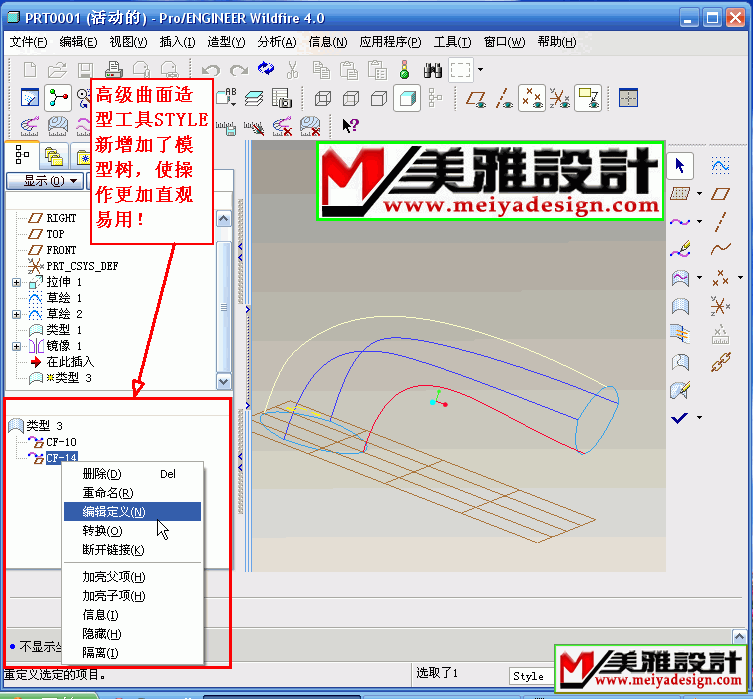Click the chain link icon in right toolbar
Image resolution: width=753 pixels, height=699 pixels.
(x=720, y=362)
